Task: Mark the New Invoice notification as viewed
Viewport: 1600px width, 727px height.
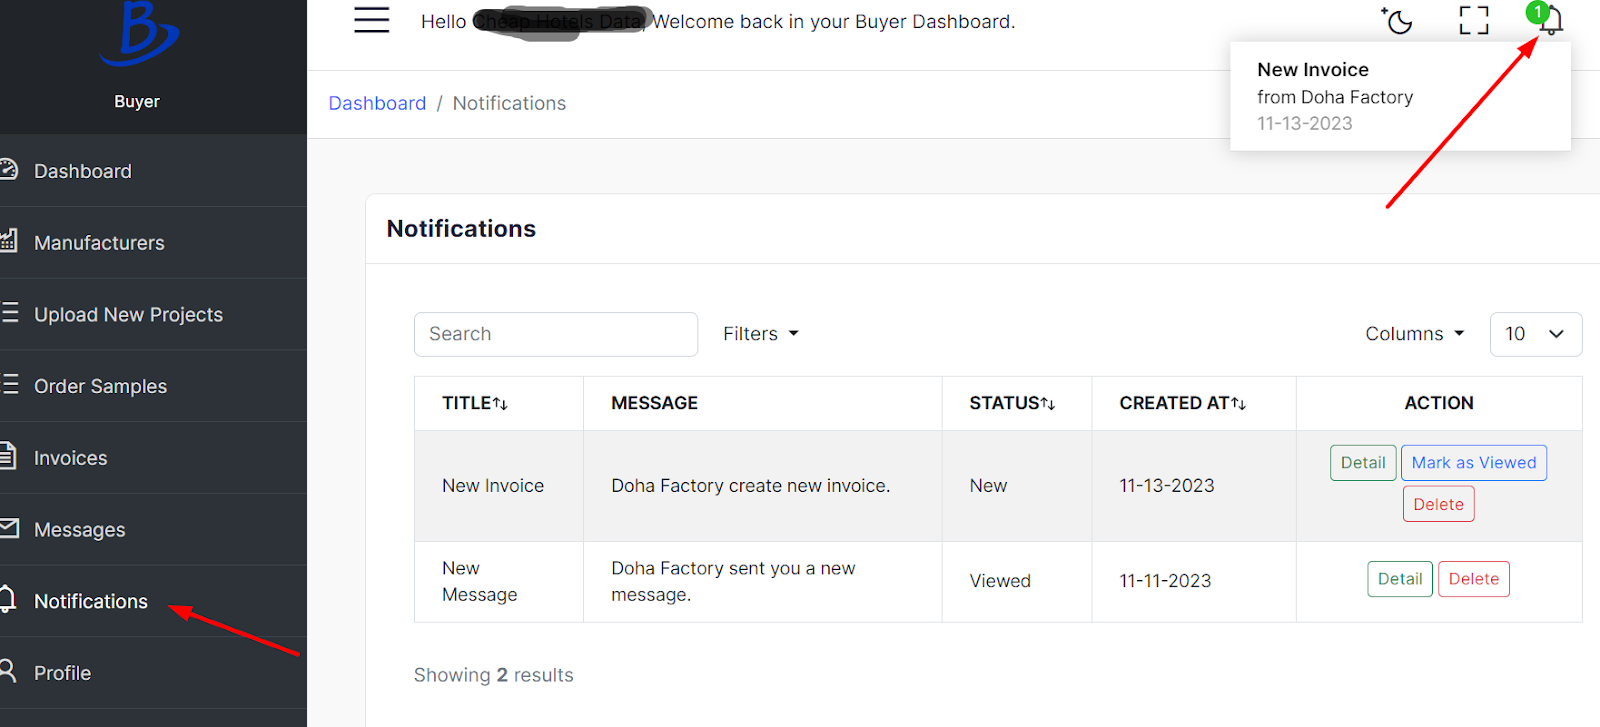Action: (x=1473, y=463)
